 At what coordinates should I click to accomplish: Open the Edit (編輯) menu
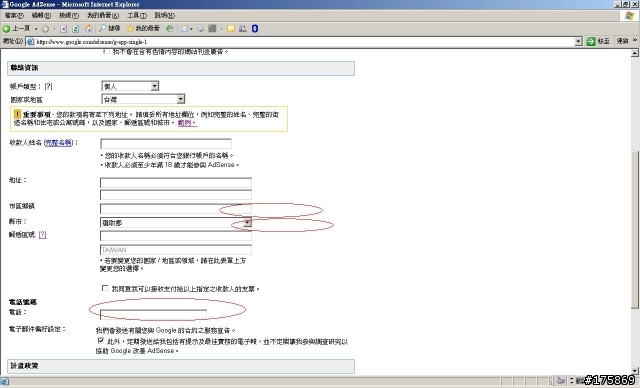coord(41,16)
